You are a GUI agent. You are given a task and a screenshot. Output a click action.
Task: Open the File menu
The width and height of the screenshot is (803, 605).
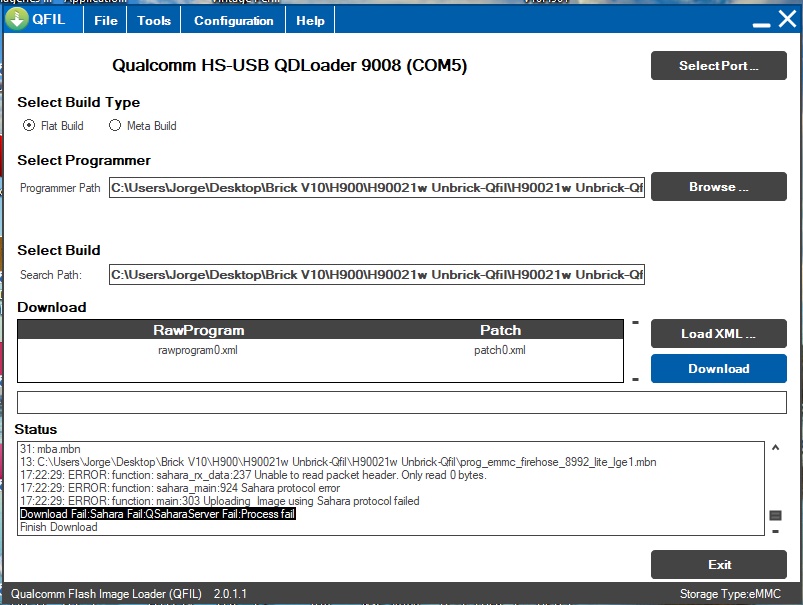(106, 20)
